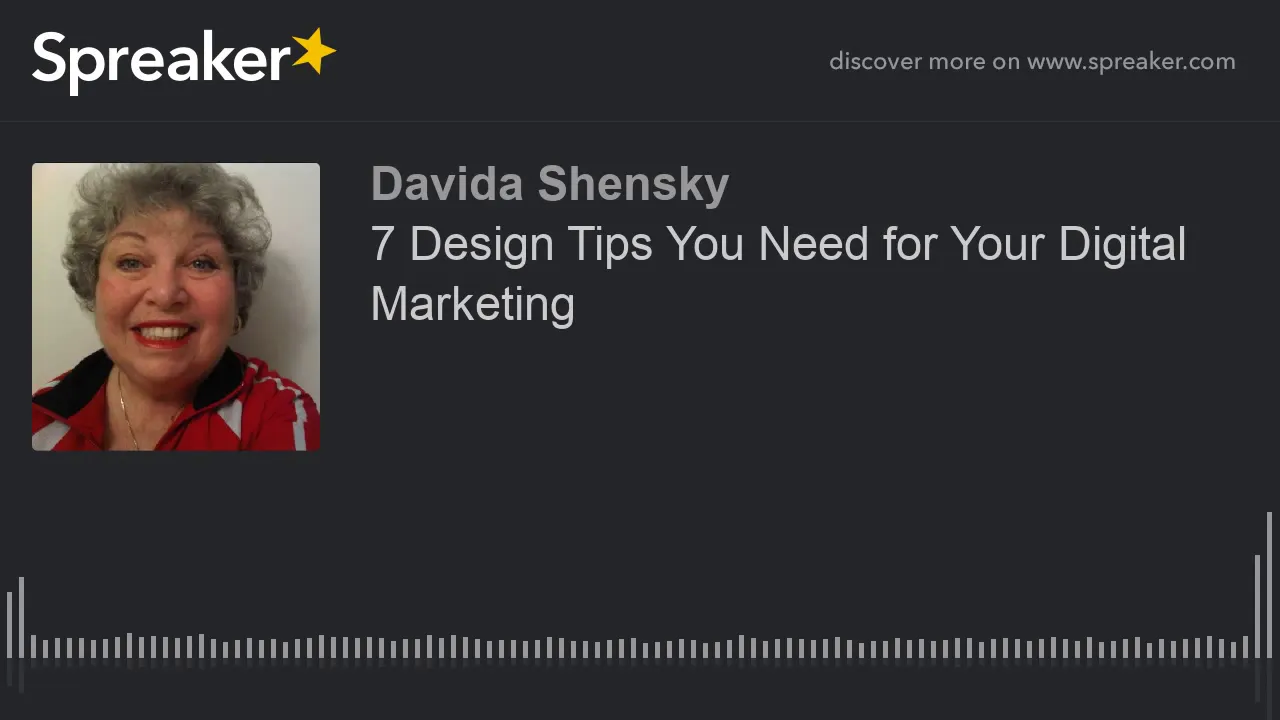Click the very first waveform bar on the left
Screen dimensions: 1280x720
[x=9, y=625]
